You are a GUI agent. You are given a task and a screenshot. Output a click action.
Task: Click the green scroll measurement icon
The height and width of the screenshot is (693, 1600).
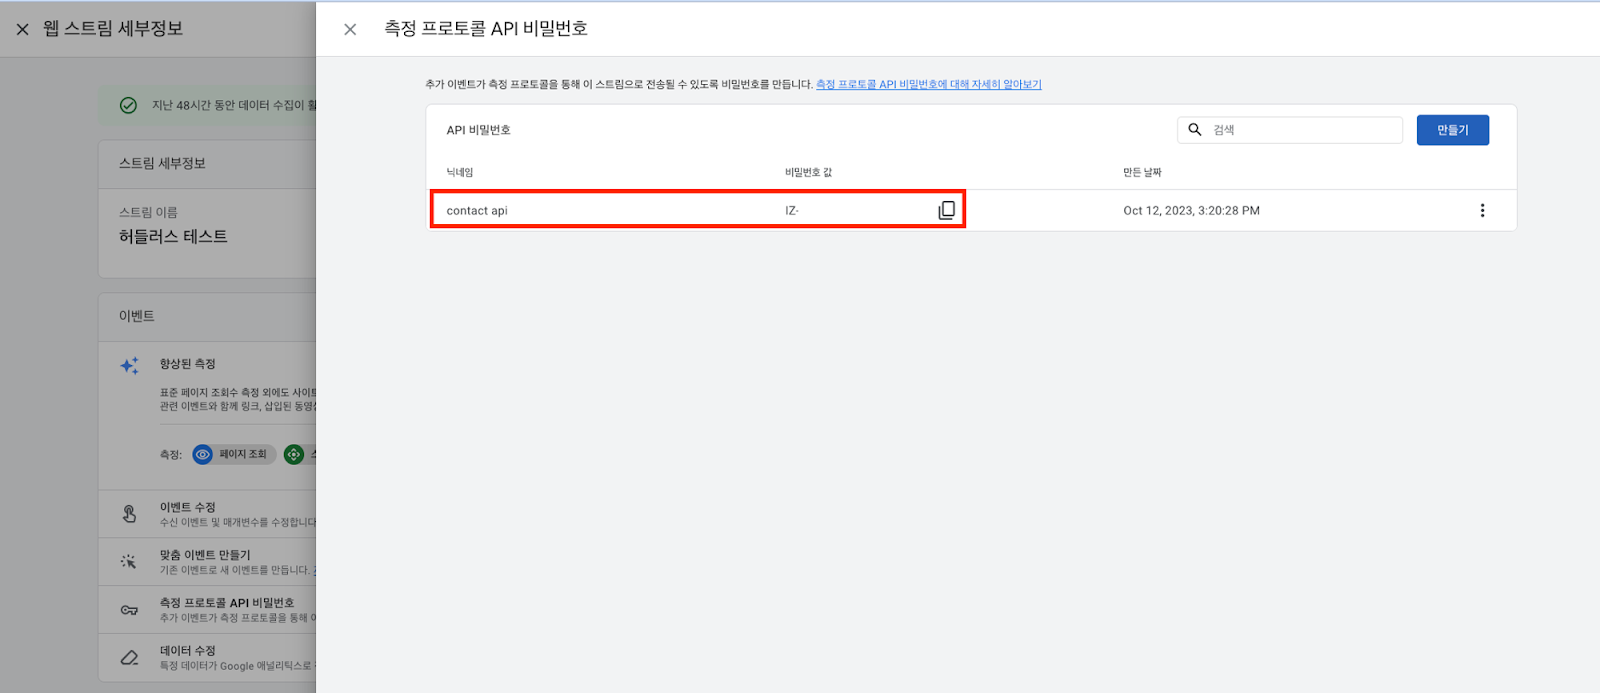pos(294,454)
